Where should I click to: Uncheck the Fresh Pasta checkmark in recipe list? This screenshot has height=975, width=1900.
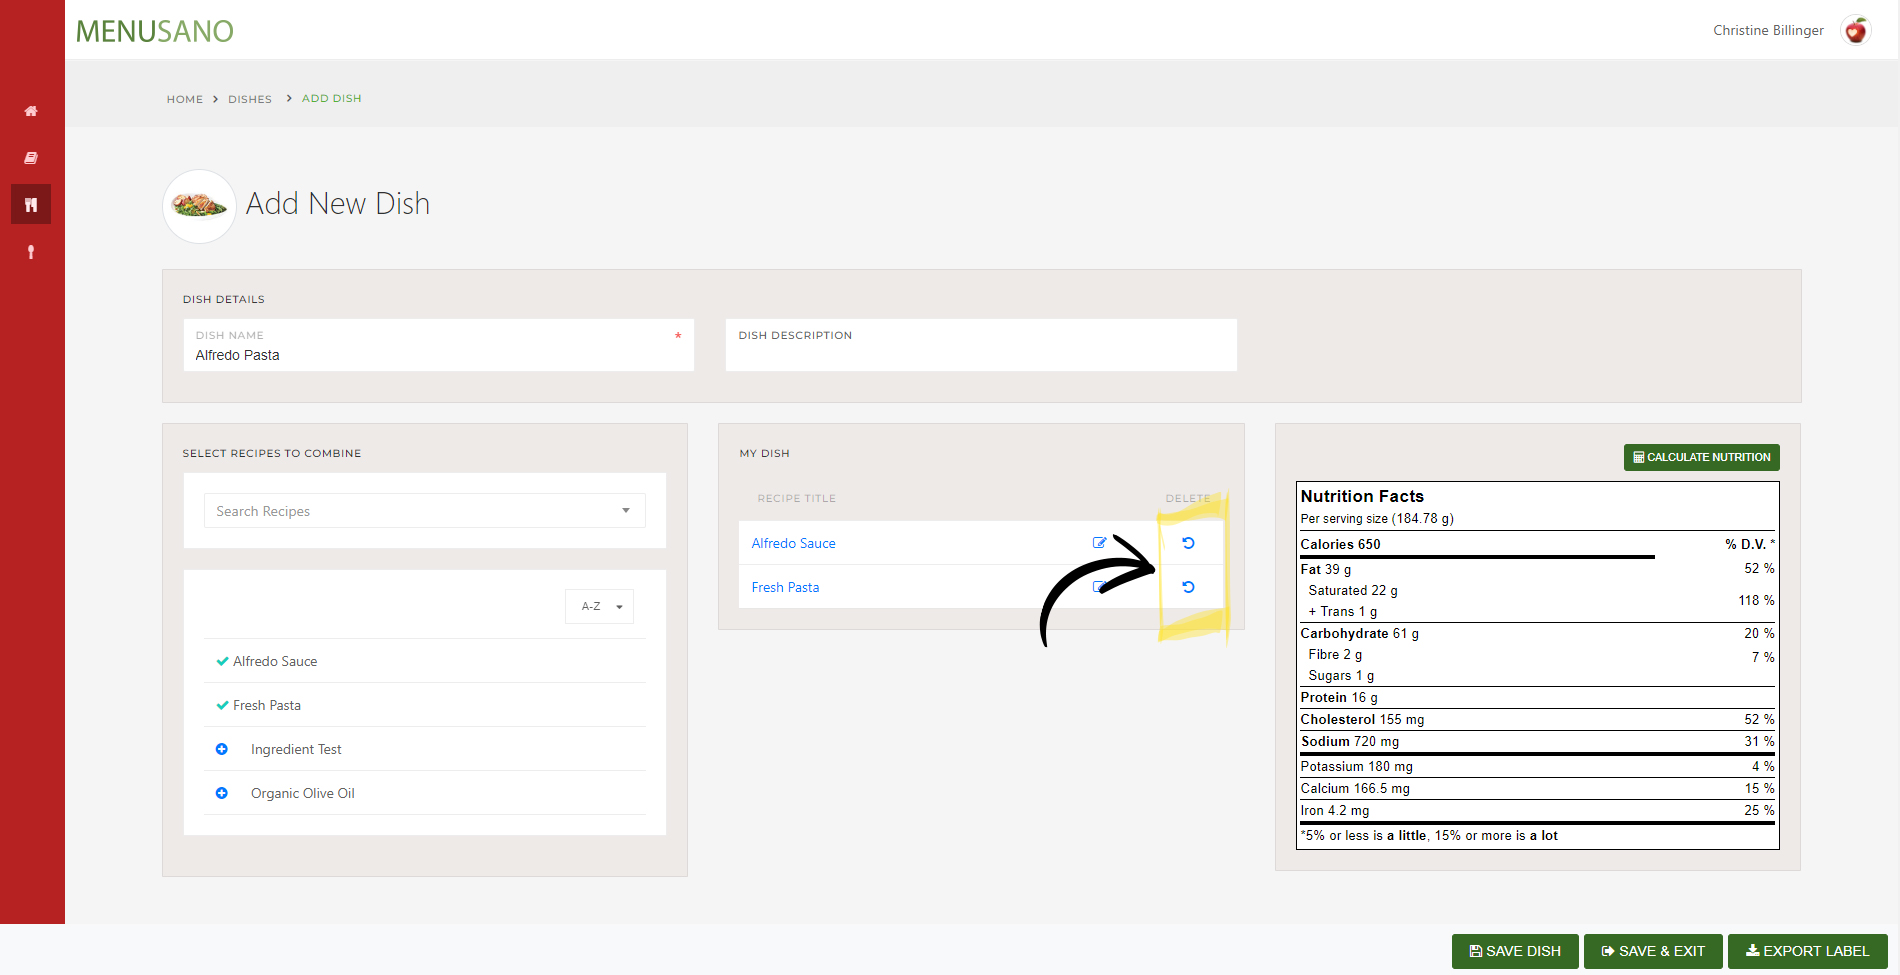click(222, 705)
